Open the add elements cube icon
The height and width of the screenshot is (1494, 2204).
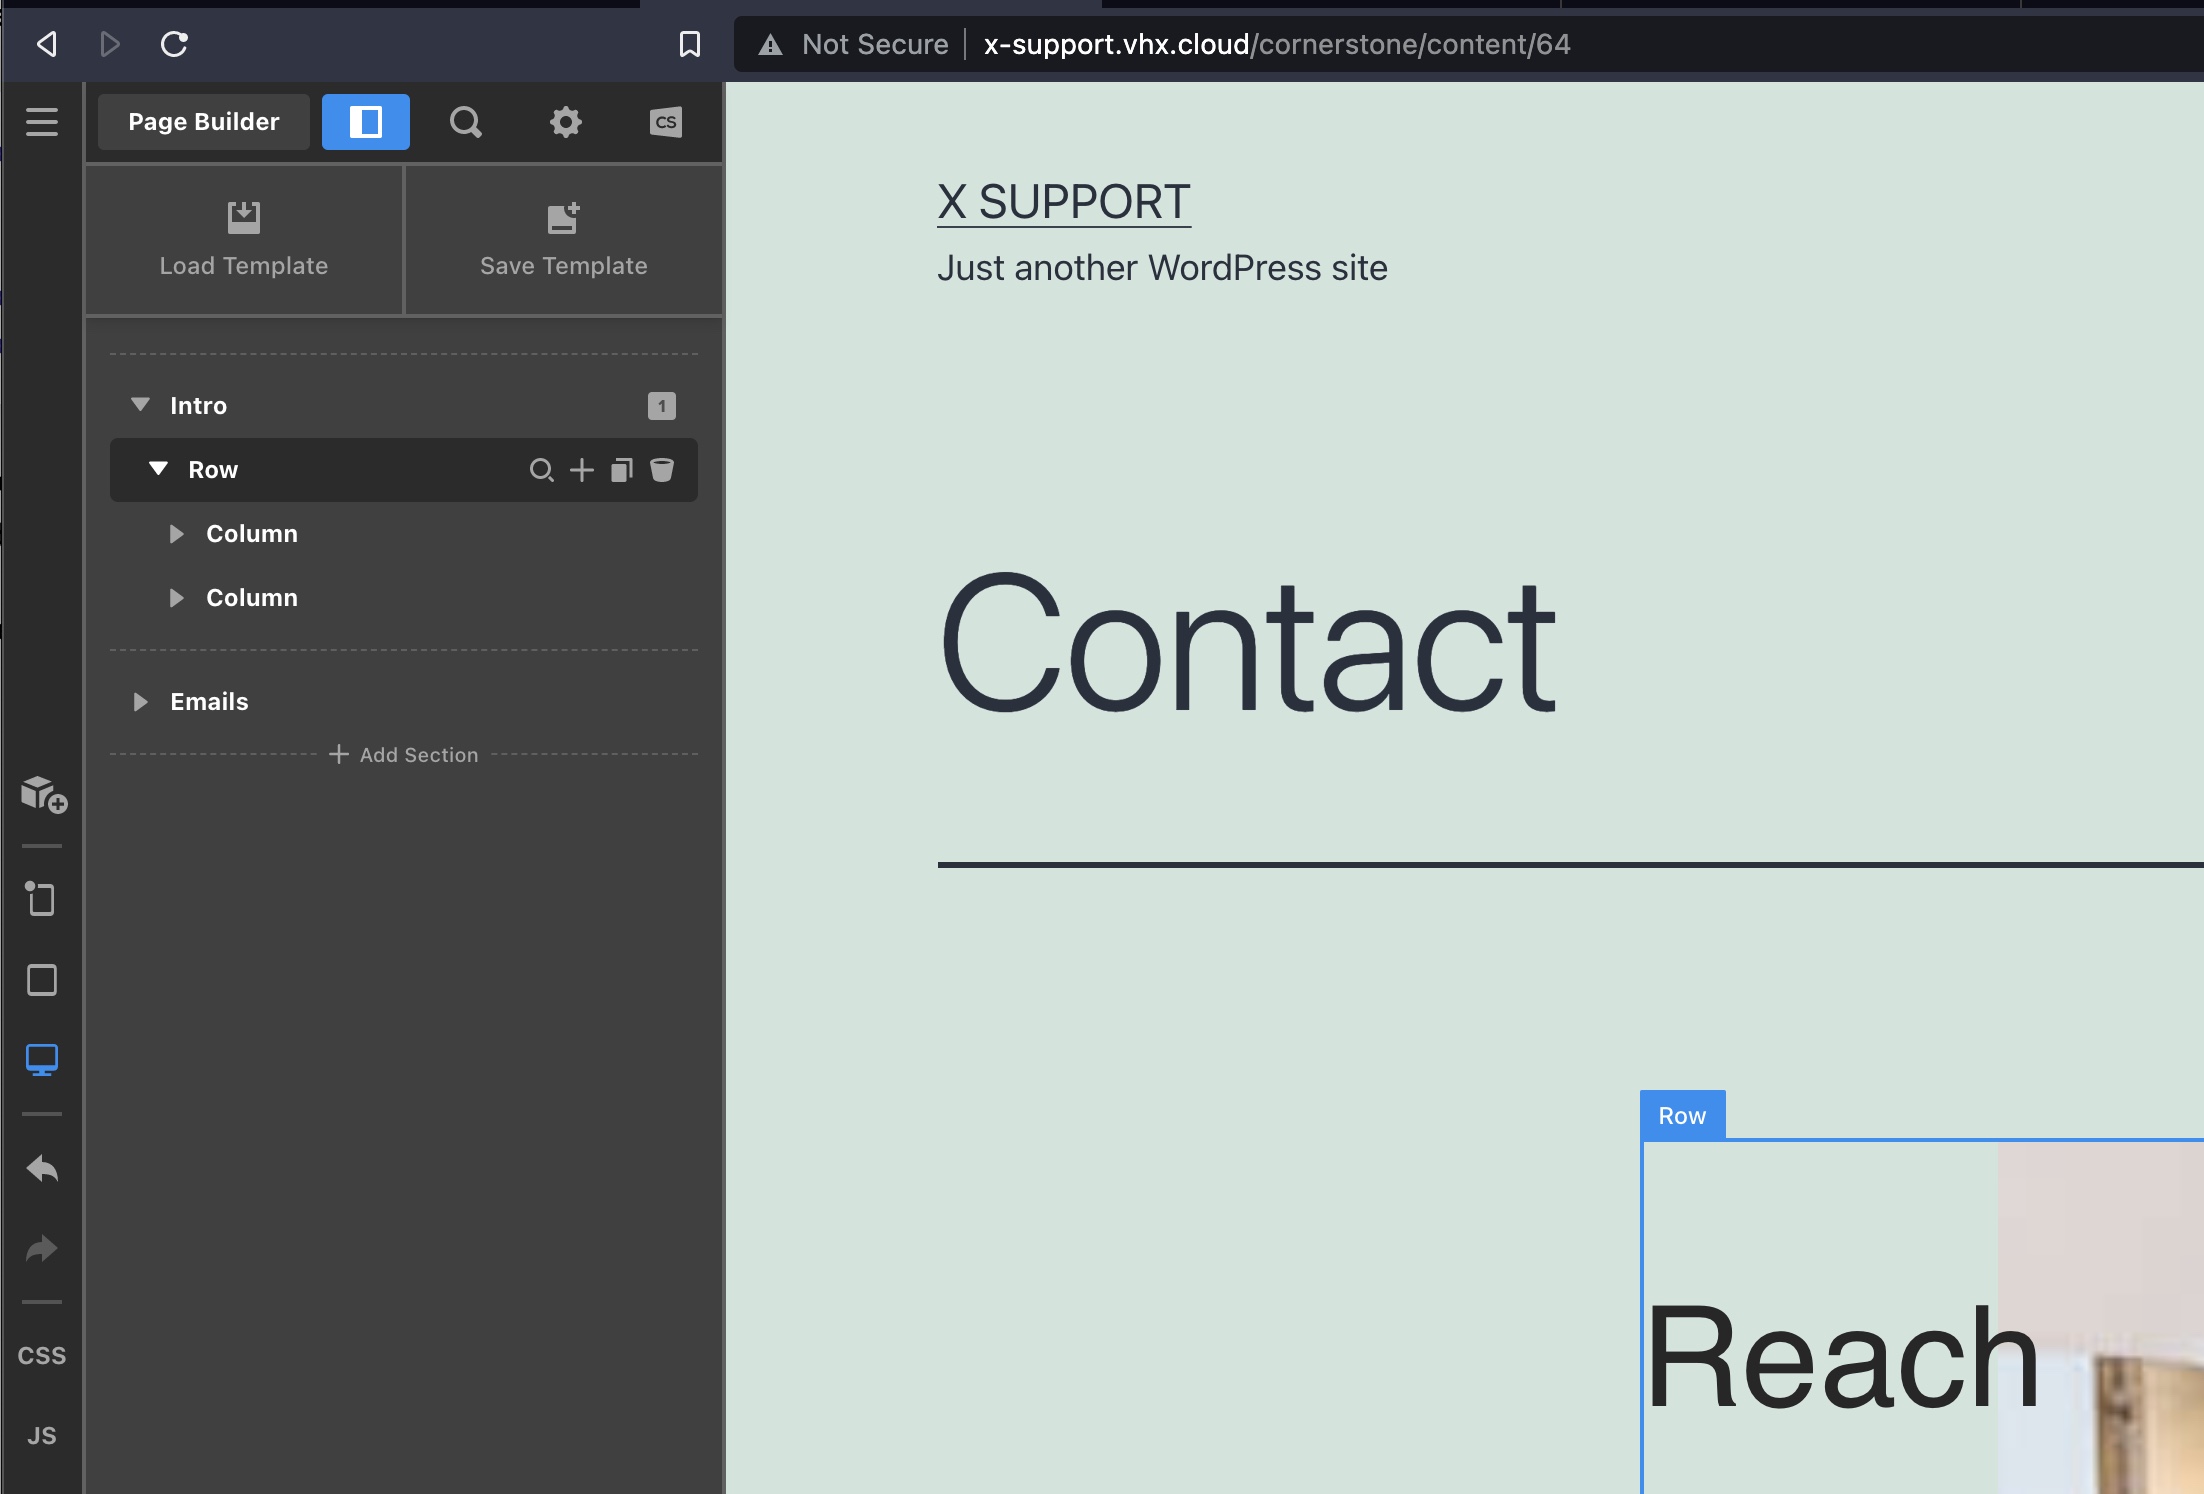[43, 795]
